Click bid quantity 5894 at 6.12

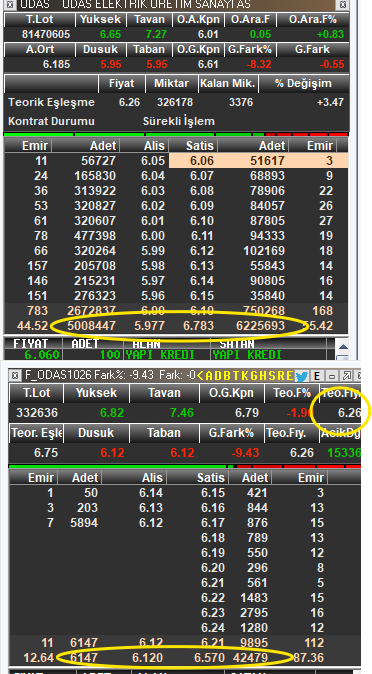[84, 523]
